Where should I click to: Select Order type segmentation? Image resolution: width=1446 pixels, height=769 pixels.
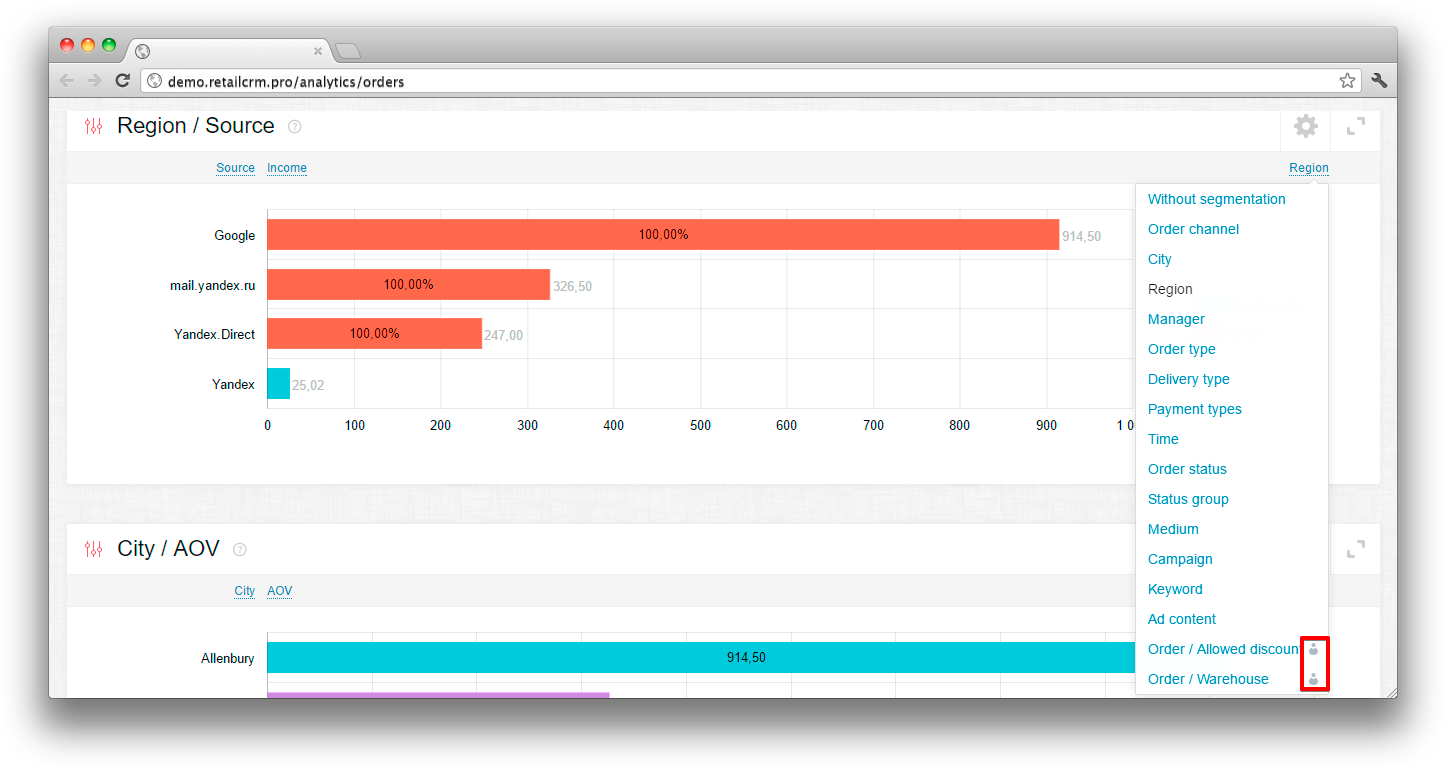coord(1182,349)
